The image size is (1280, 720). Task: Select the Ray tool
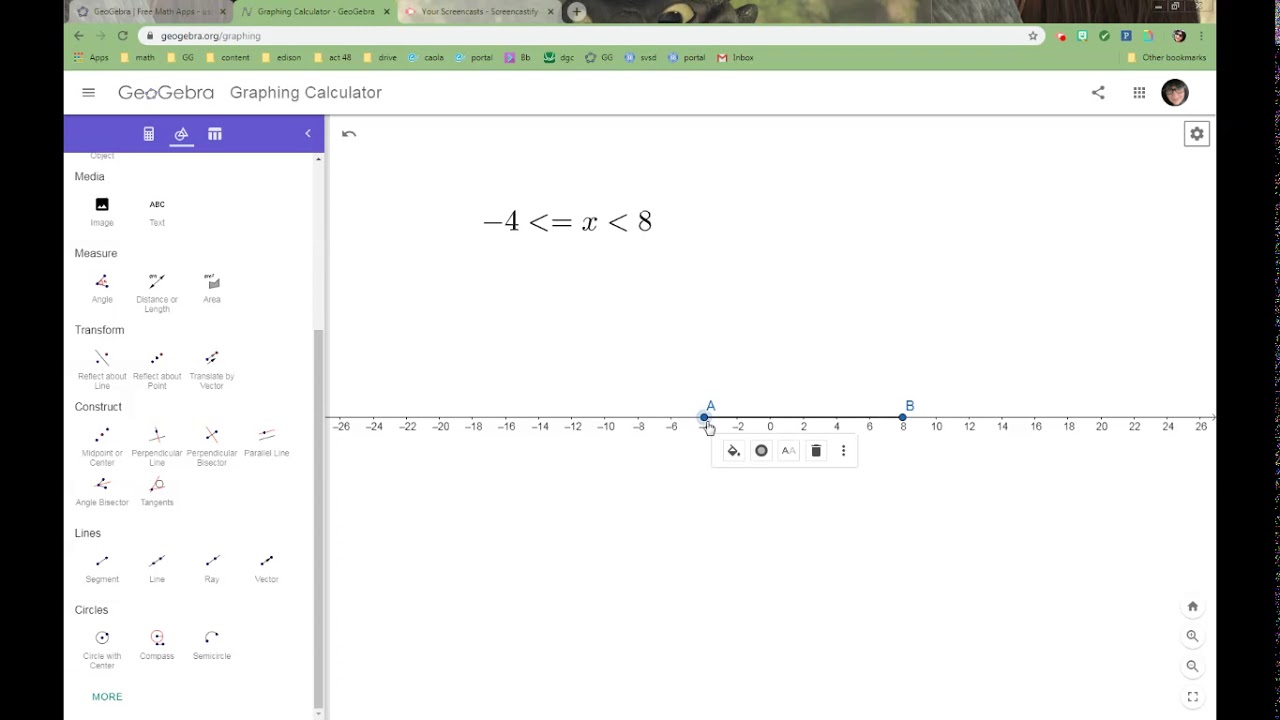pos(212,568)
